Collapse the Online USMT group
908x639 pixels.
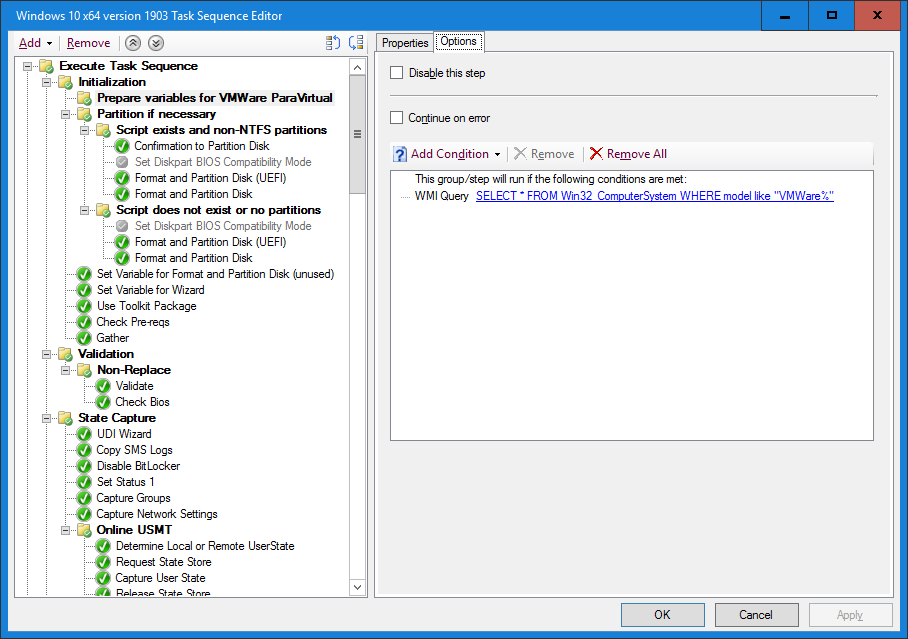point(65,530)
